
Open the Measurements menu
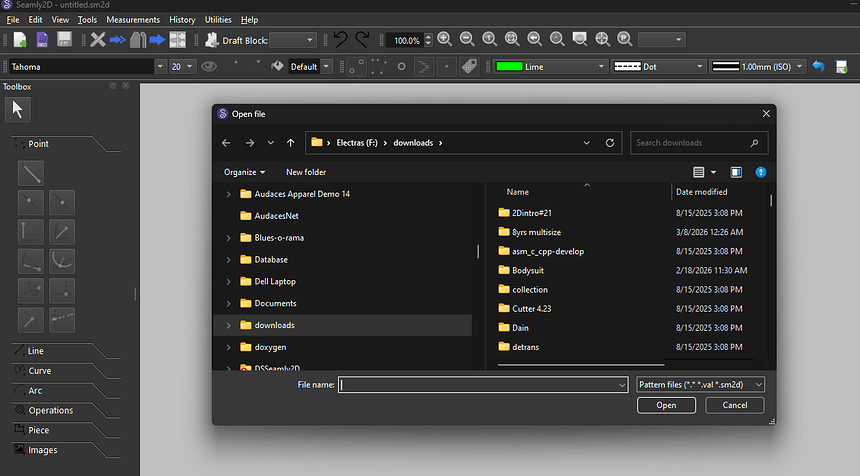(133, 20)
